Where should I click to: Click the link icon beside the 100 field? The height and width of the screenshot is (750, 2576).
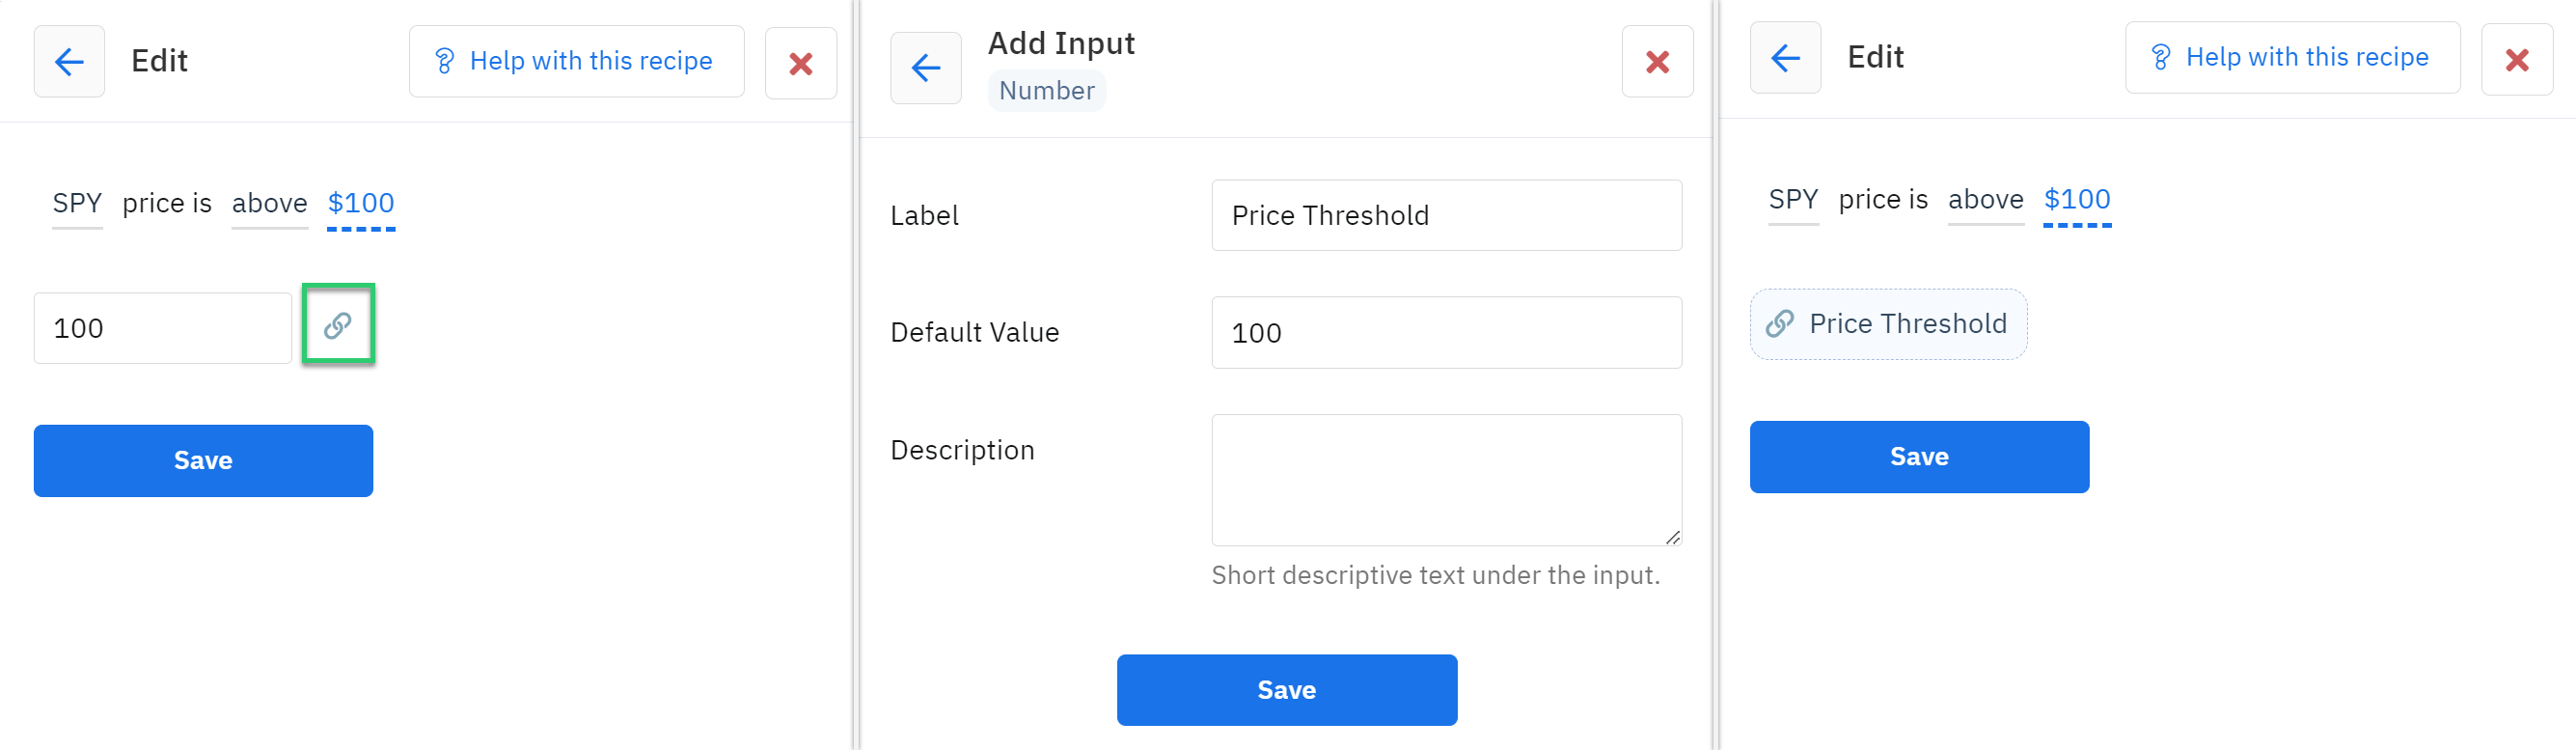pyautogui.click(x=338, y=325)
